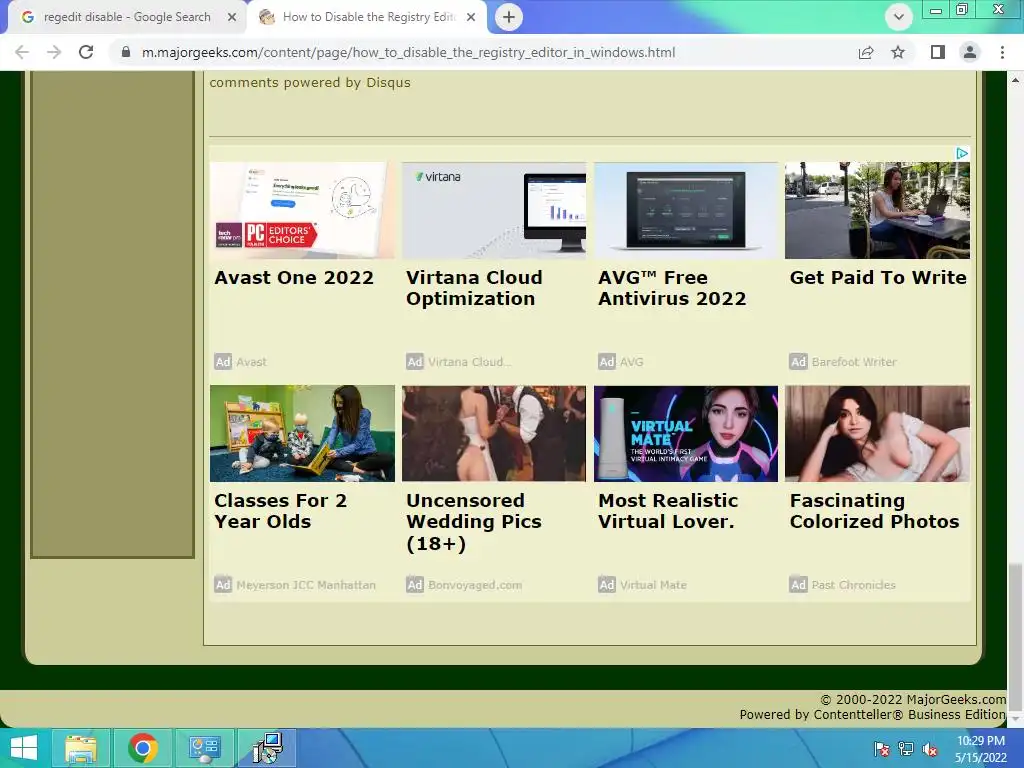Open the Avast One 2022 ad image

[x=302, y=210]
